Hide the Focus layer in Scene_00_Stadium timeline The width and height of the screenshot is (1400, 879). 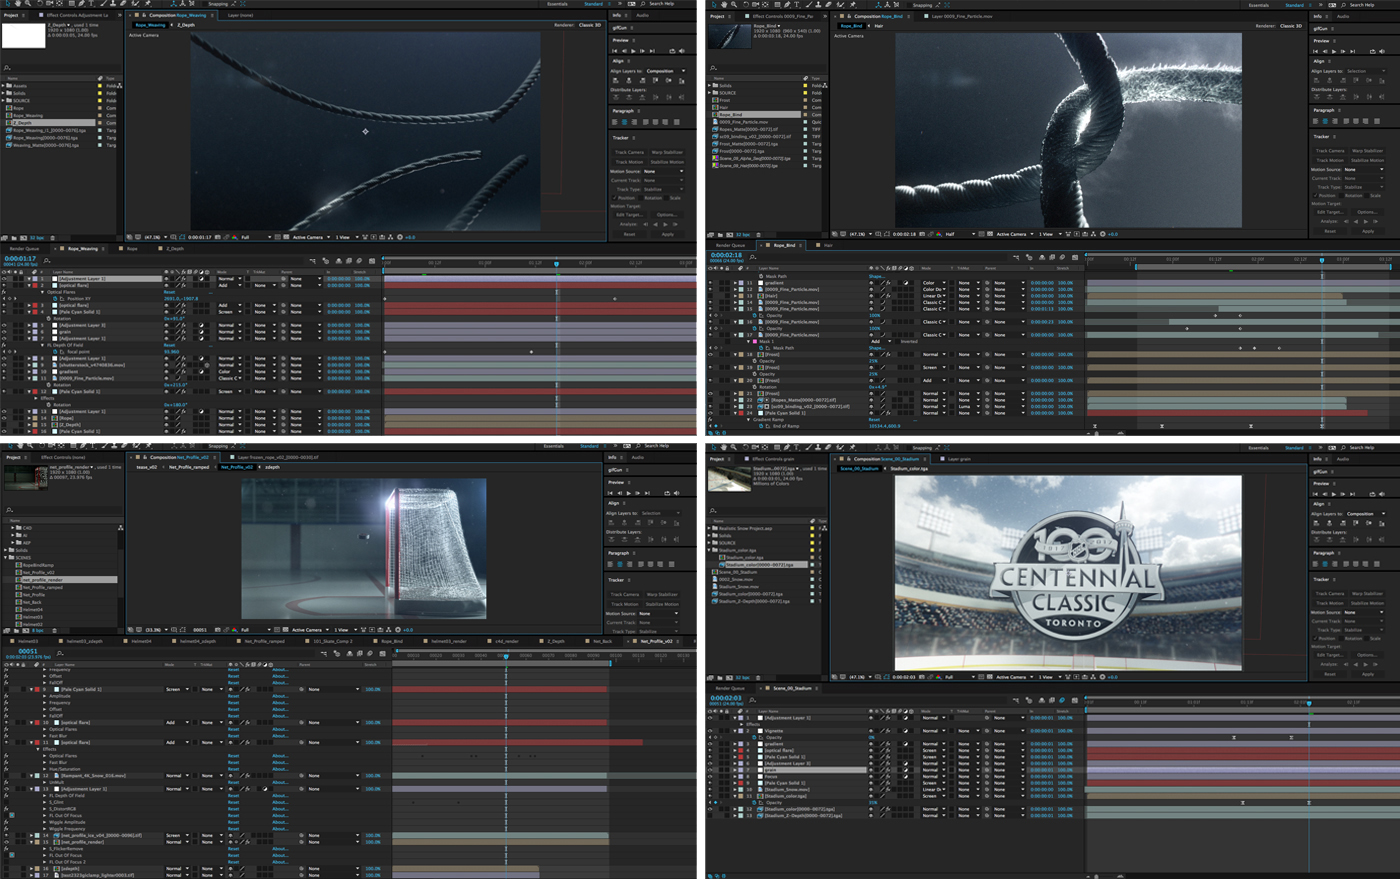(x=711, y=776)
